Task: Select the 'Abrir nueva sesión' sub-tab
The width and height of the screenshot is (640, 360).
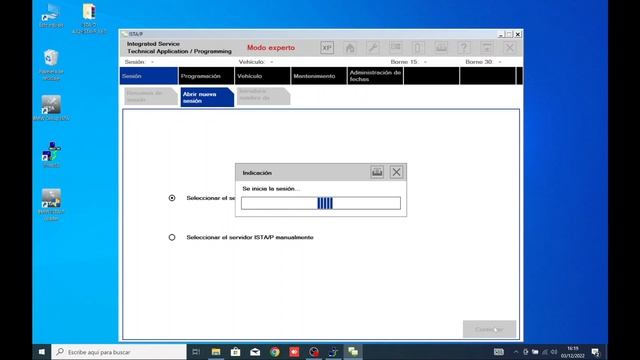Action: [x=207, y=97]
